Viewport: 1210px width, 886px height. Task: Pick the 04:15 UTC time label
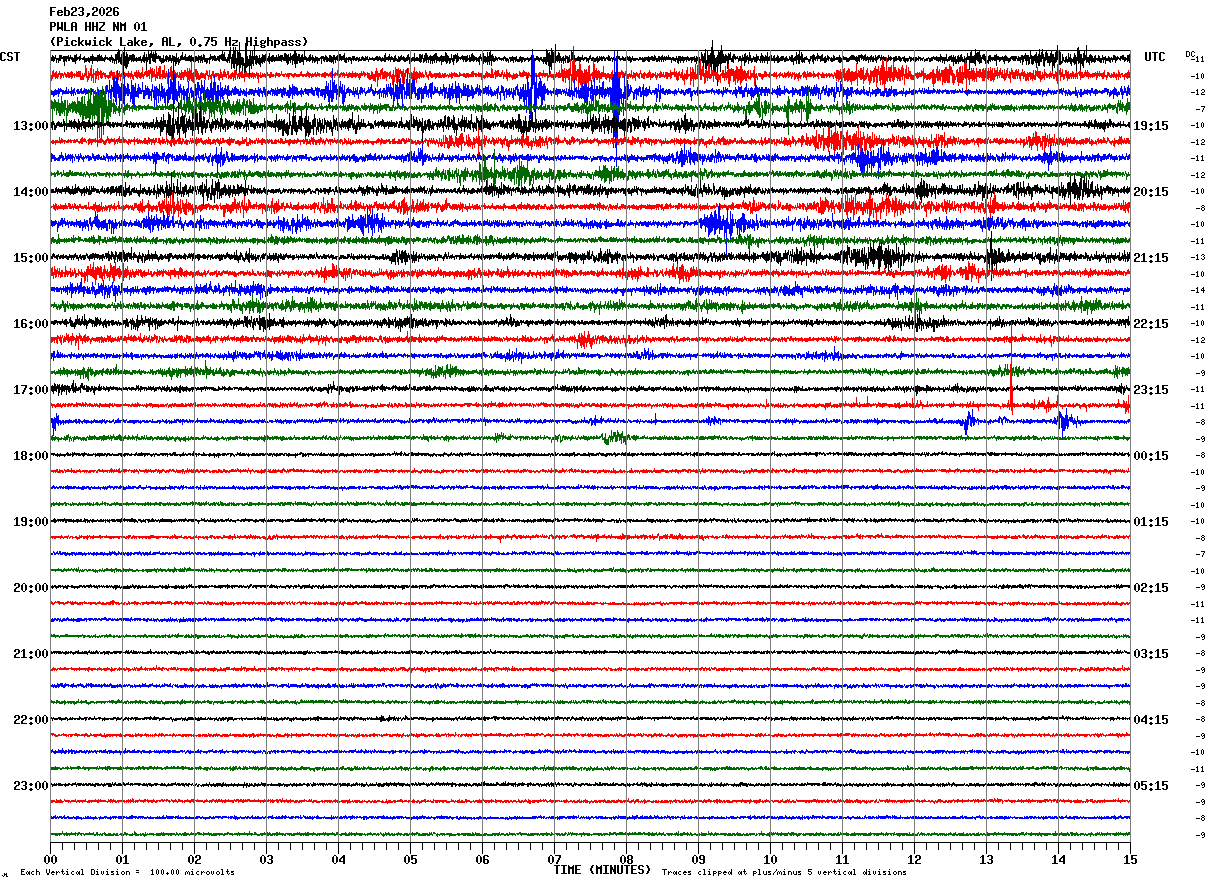click(x=1151, y=720)
